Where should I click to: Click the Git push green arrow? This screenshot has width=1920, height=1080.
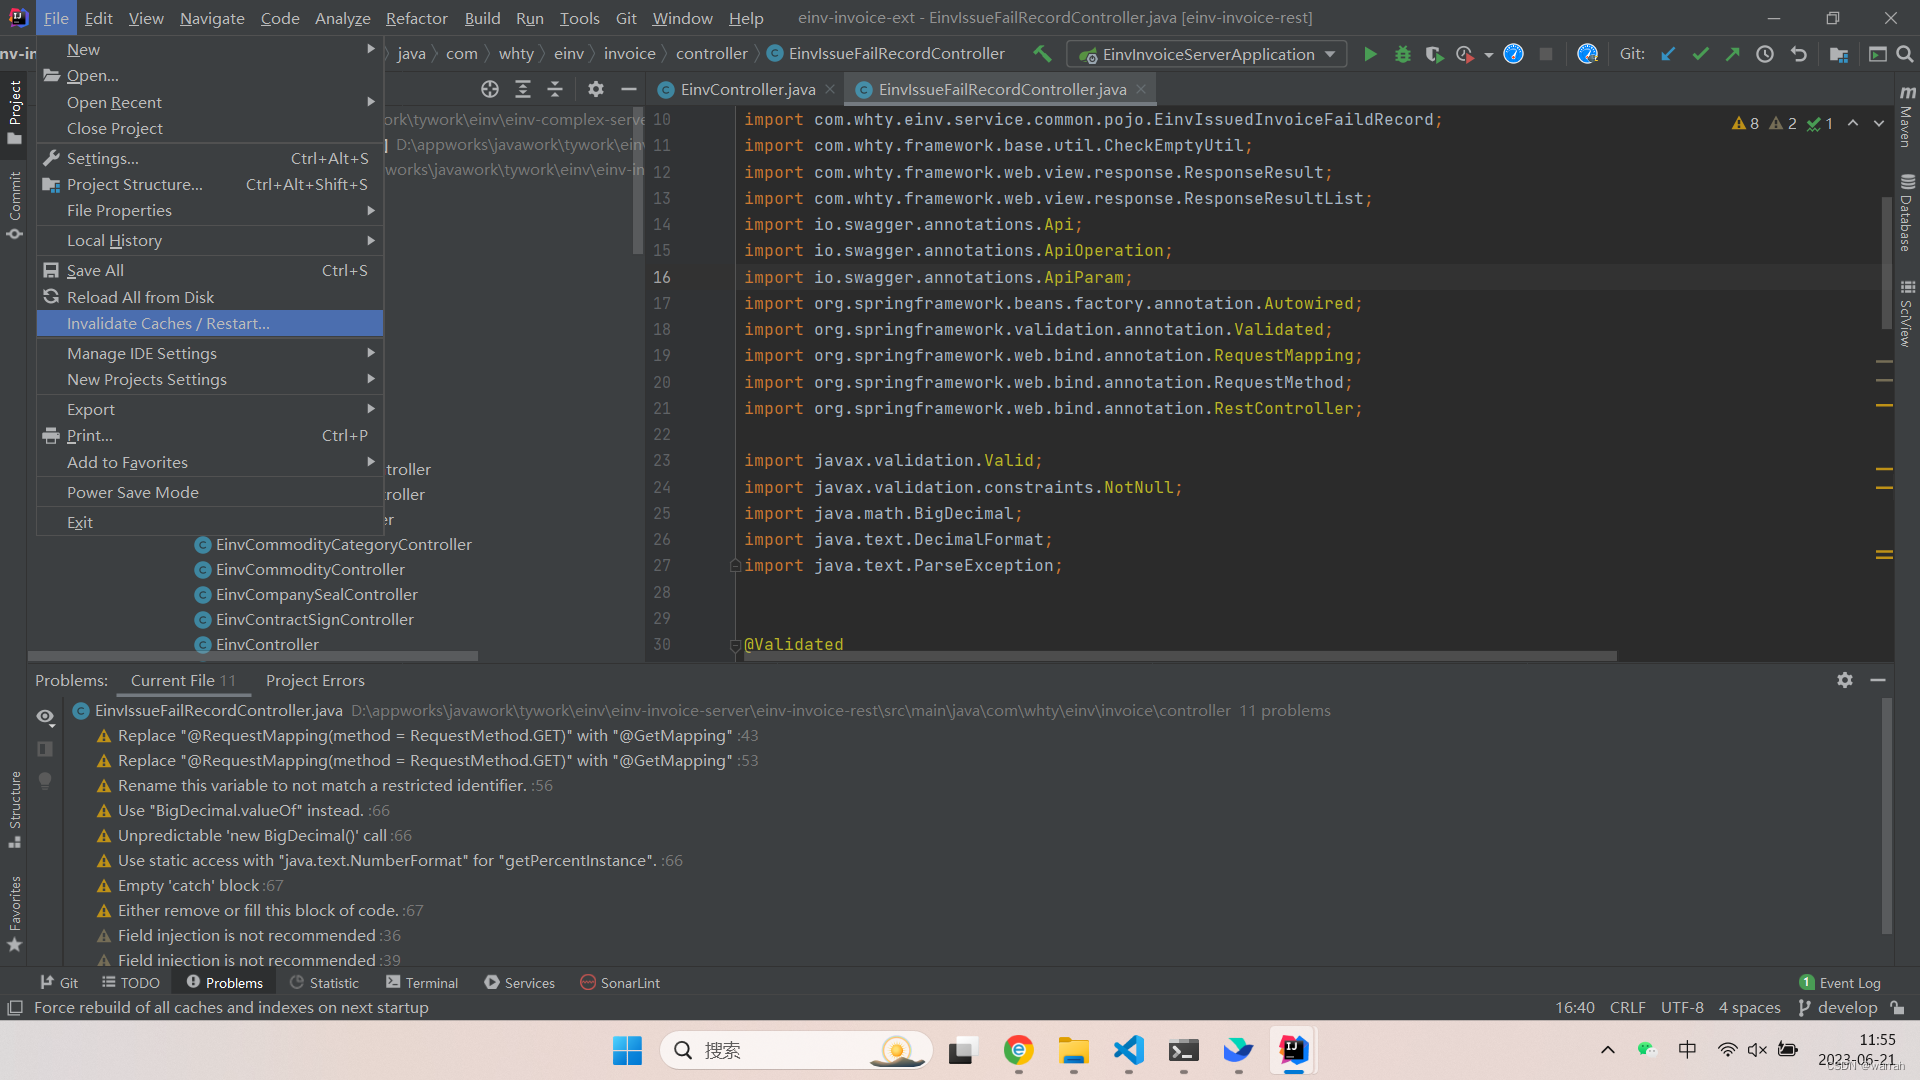tap(1732, 54)
